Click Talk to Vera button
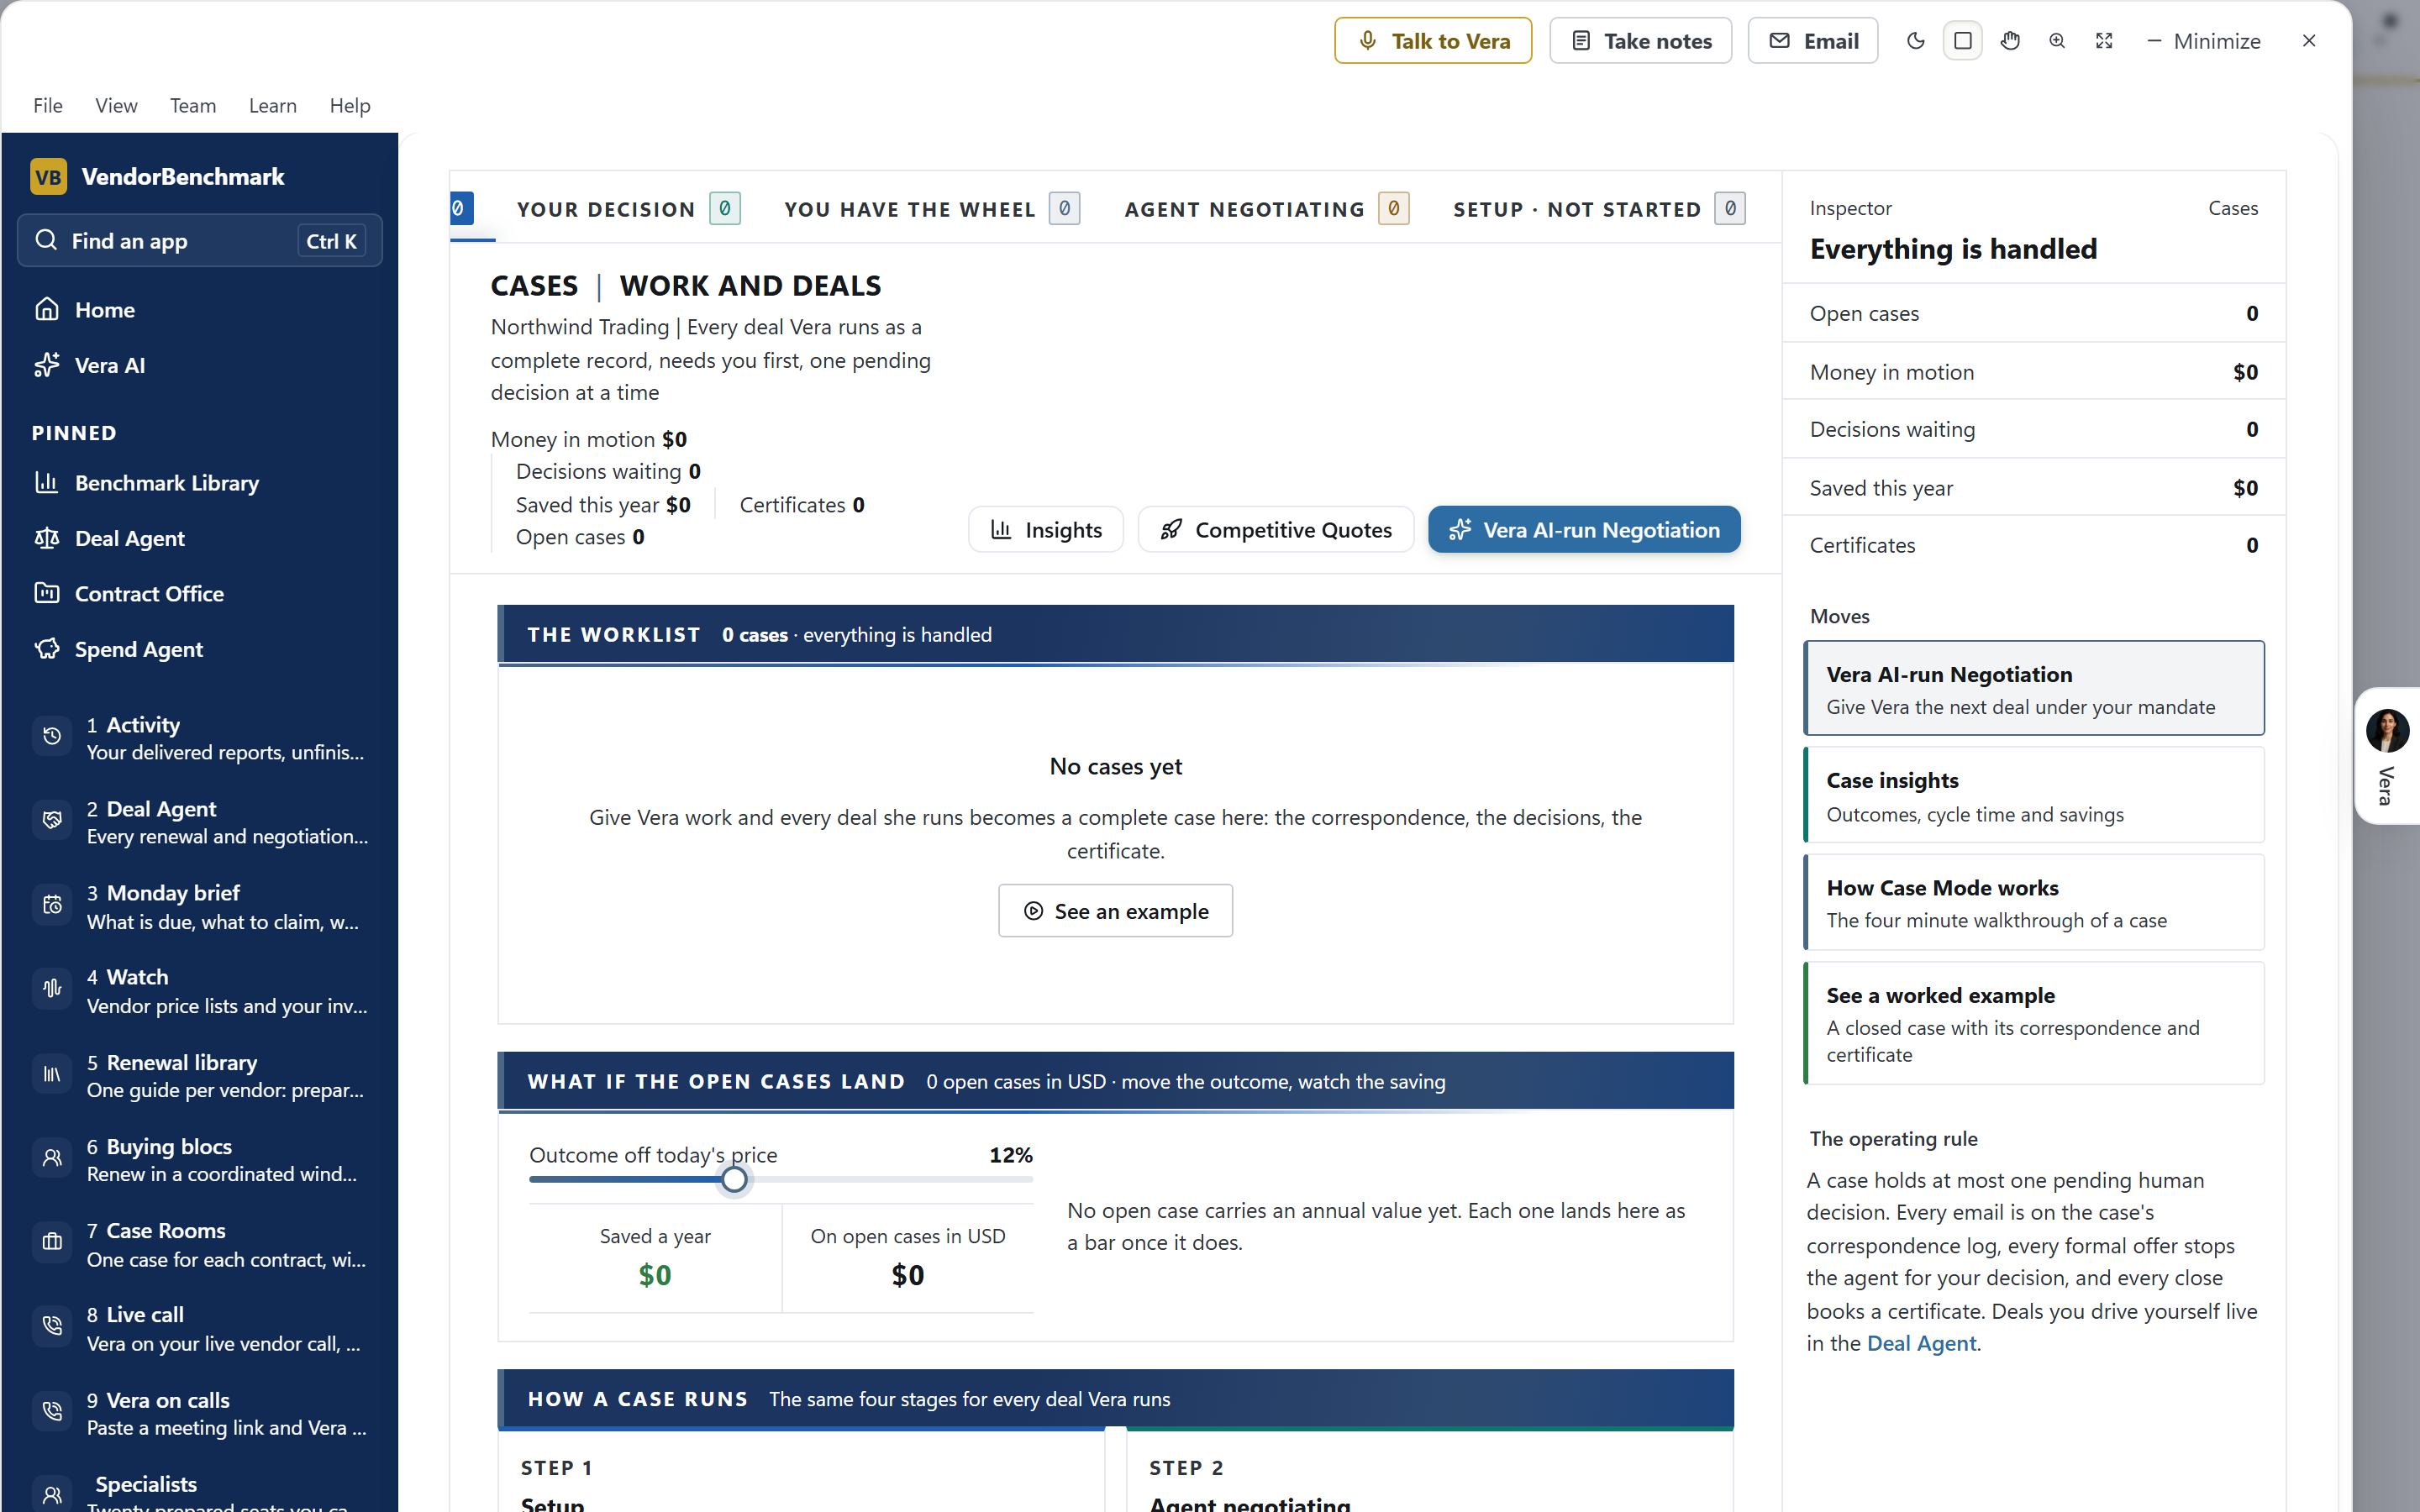This screenshot has width=2420, height=1512. (1433, 41)
